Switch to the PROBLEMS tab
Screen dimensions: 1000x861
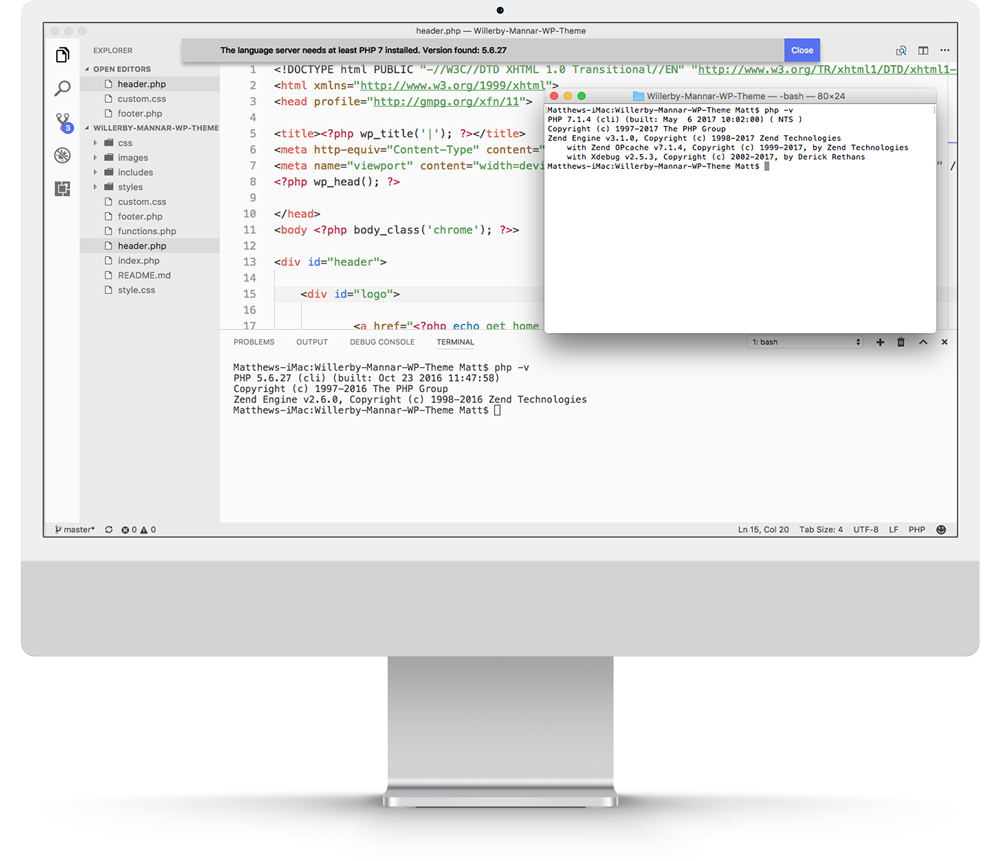click(254, 341)
